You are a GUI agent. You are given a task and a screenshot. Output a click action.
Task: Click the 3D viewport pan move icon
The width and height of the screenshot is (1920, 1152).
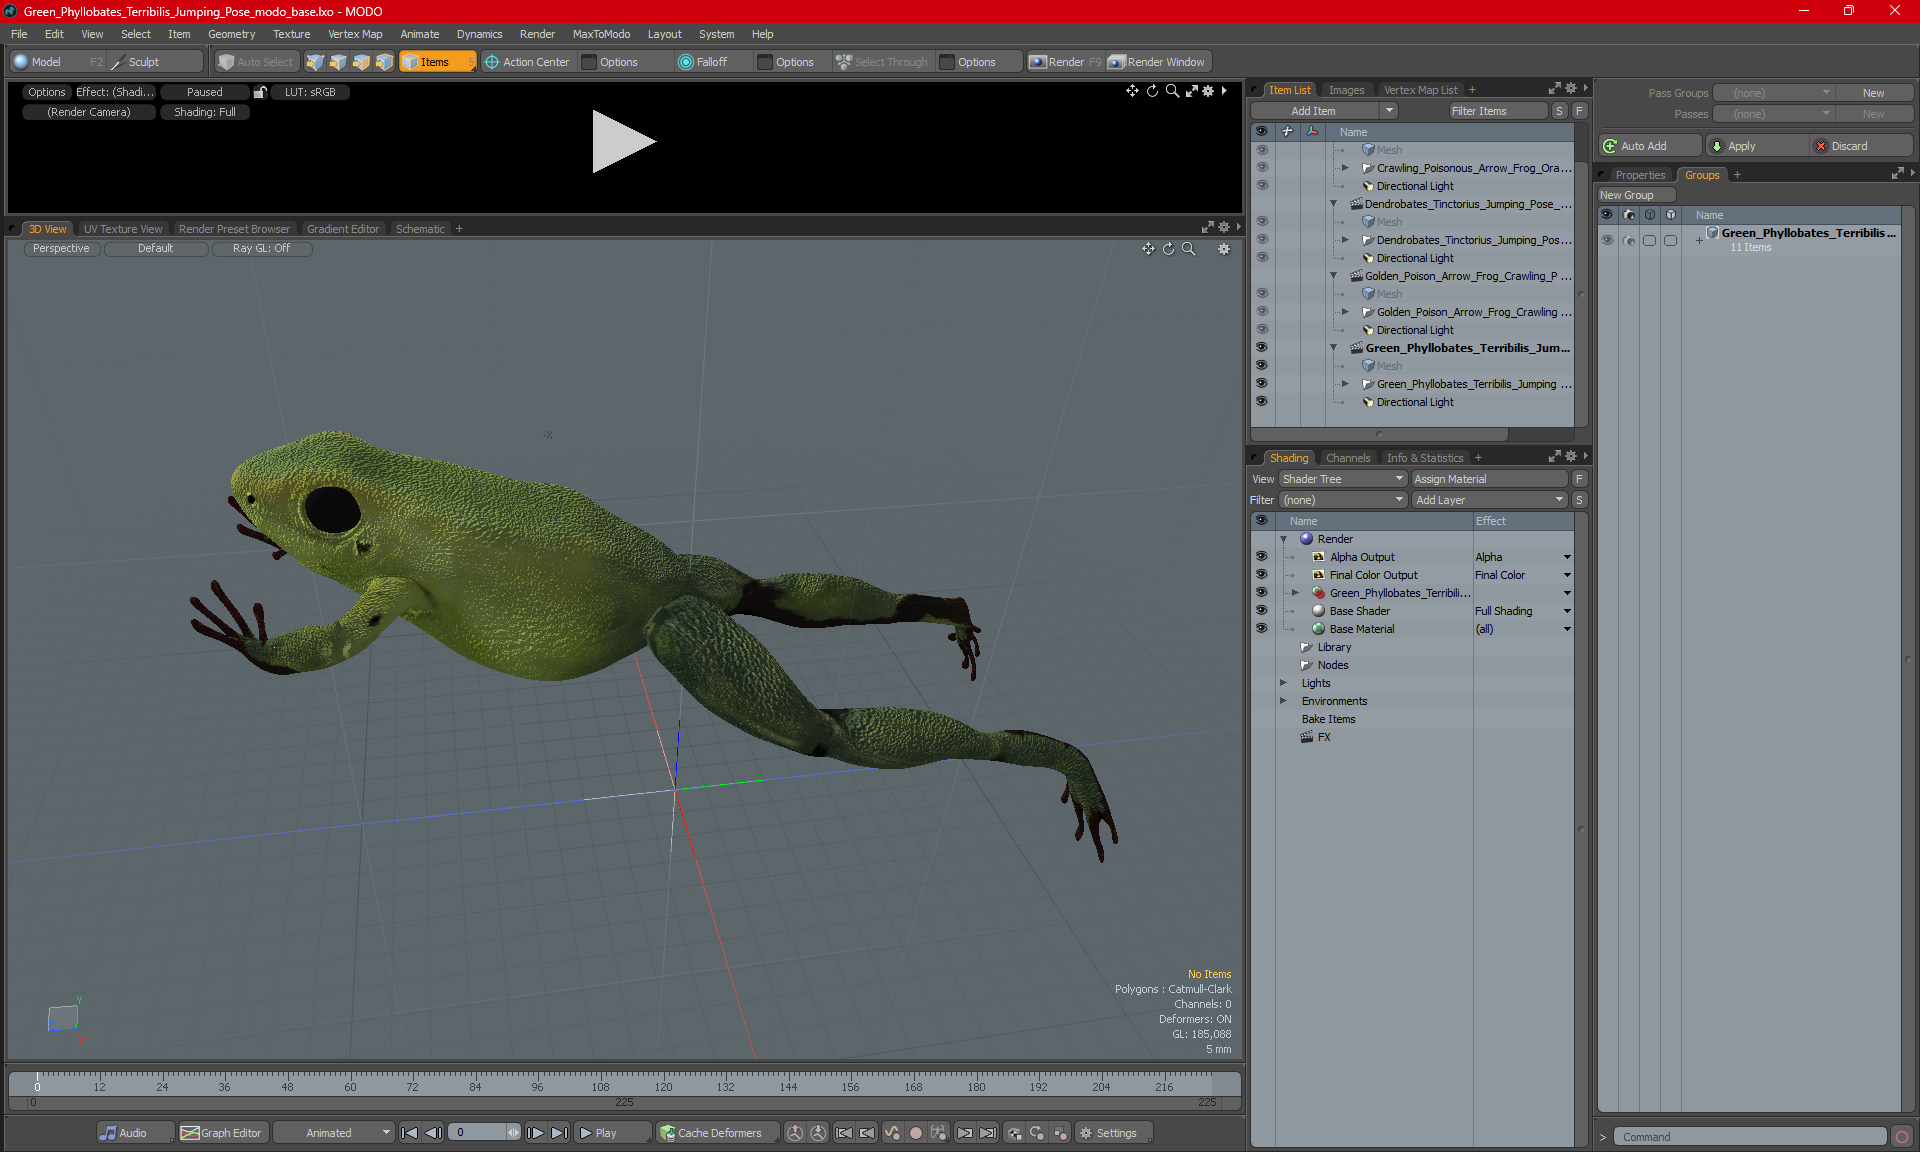point(1148,249)
